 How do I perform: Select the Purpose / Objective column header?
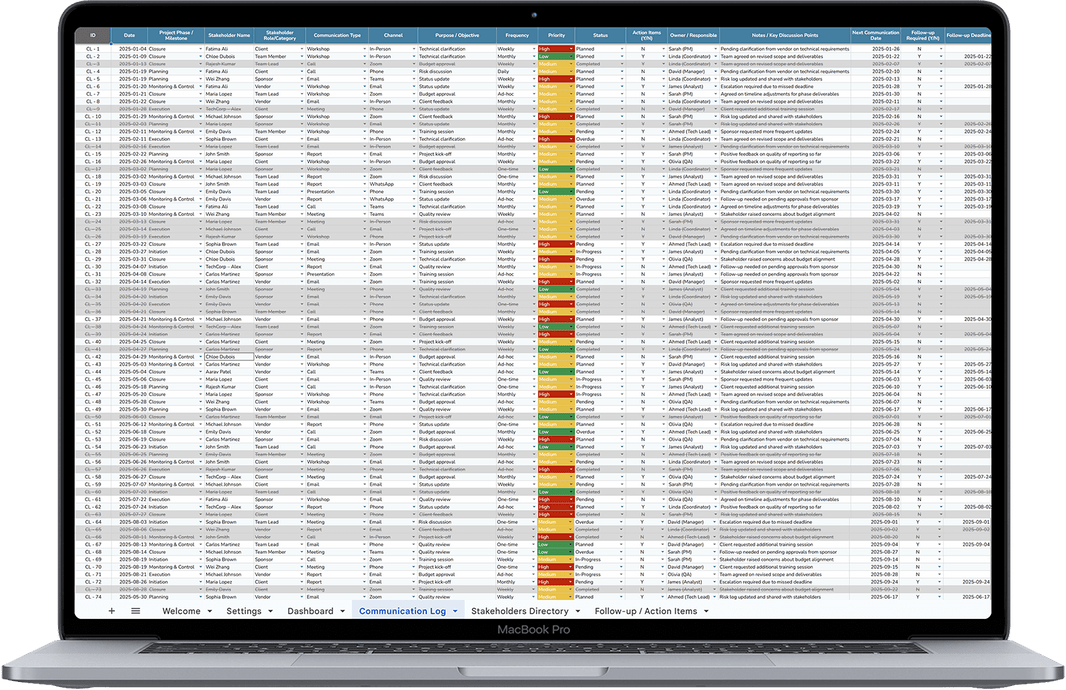pos(457,35)
